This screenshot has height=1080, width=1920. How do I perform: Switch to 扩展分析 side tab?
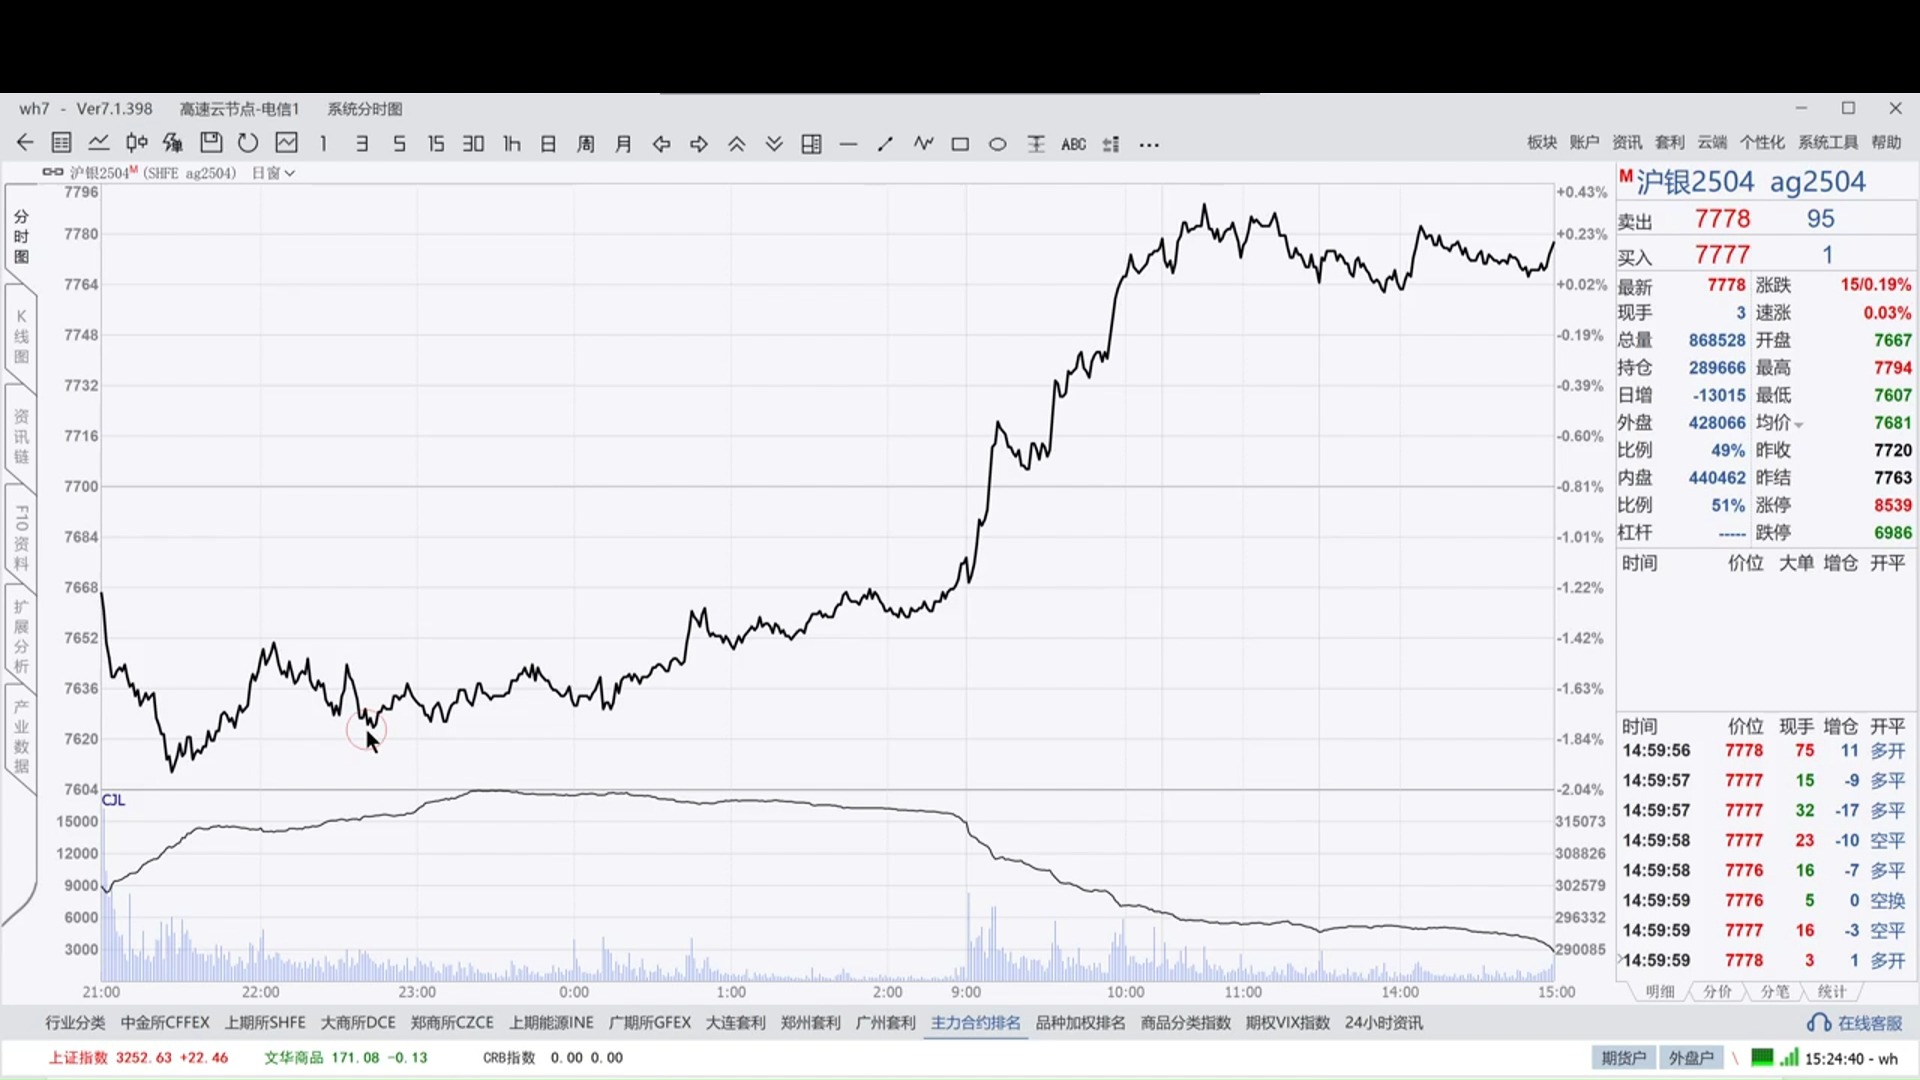point(21,637)
